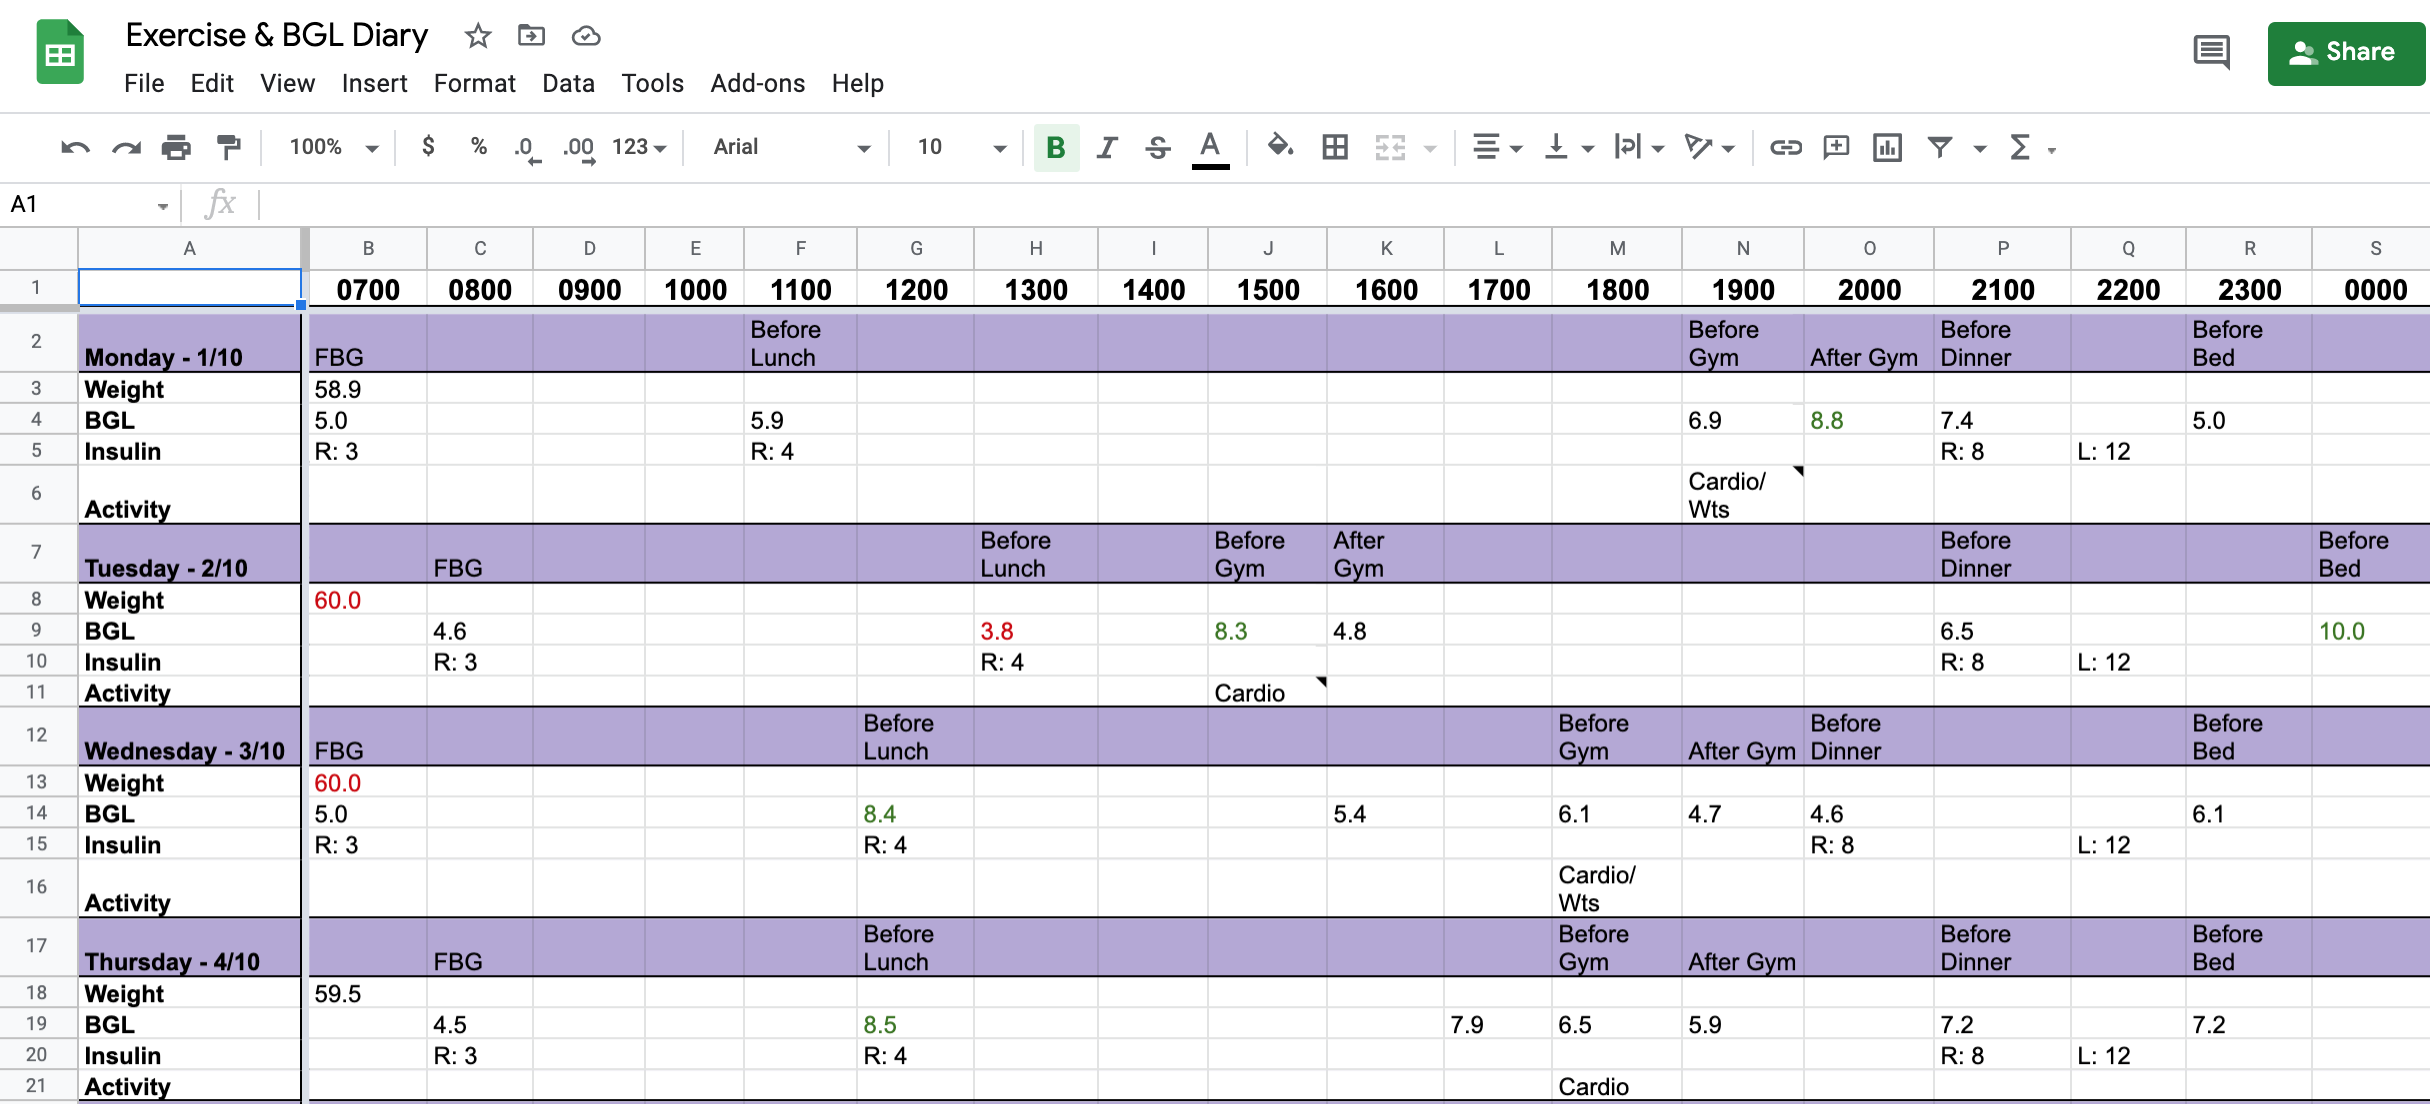
Task: Expand the Arial font dropdown
Action: pyautogui.click(x=790, y=148)
